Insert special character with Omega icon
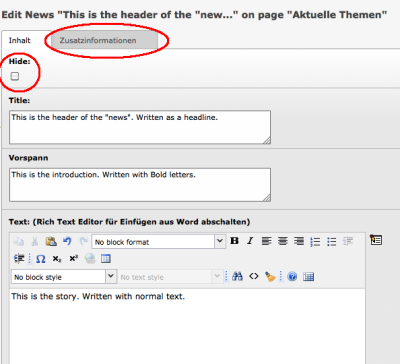The image size is (400, 364). 40,259
